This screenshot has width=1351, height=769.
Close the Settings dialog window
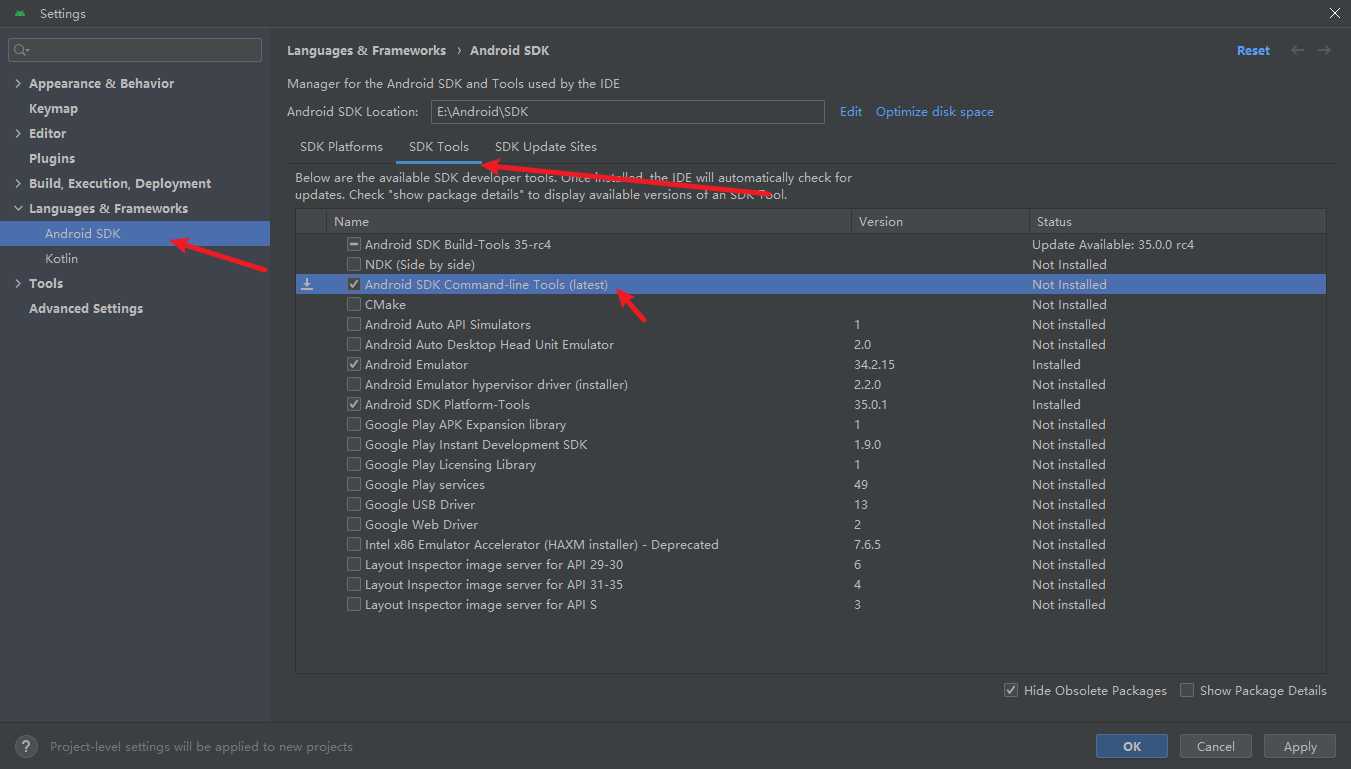[x=1334, y=13]
